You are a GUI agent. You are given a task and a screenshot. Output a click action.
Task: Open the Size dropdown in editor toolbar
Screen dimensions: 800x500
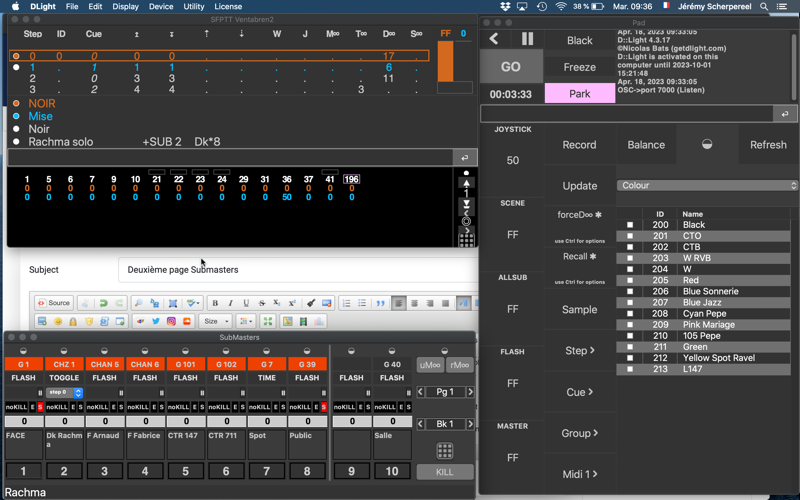pyautogui.click(x=216, y=321)
